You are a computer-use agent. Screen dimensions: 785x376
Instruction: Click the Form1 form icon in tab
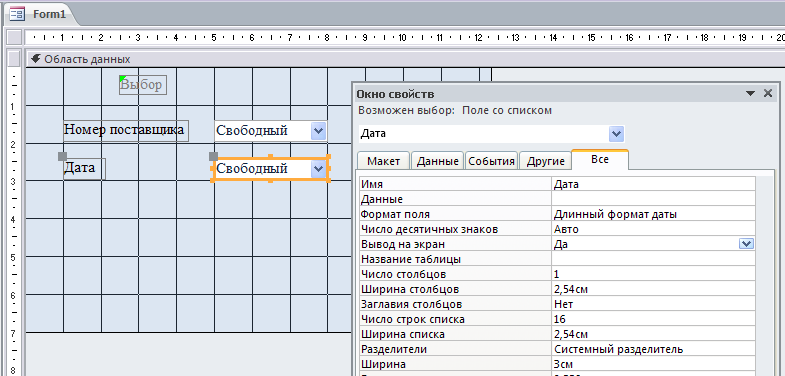(x=18, y=14)
